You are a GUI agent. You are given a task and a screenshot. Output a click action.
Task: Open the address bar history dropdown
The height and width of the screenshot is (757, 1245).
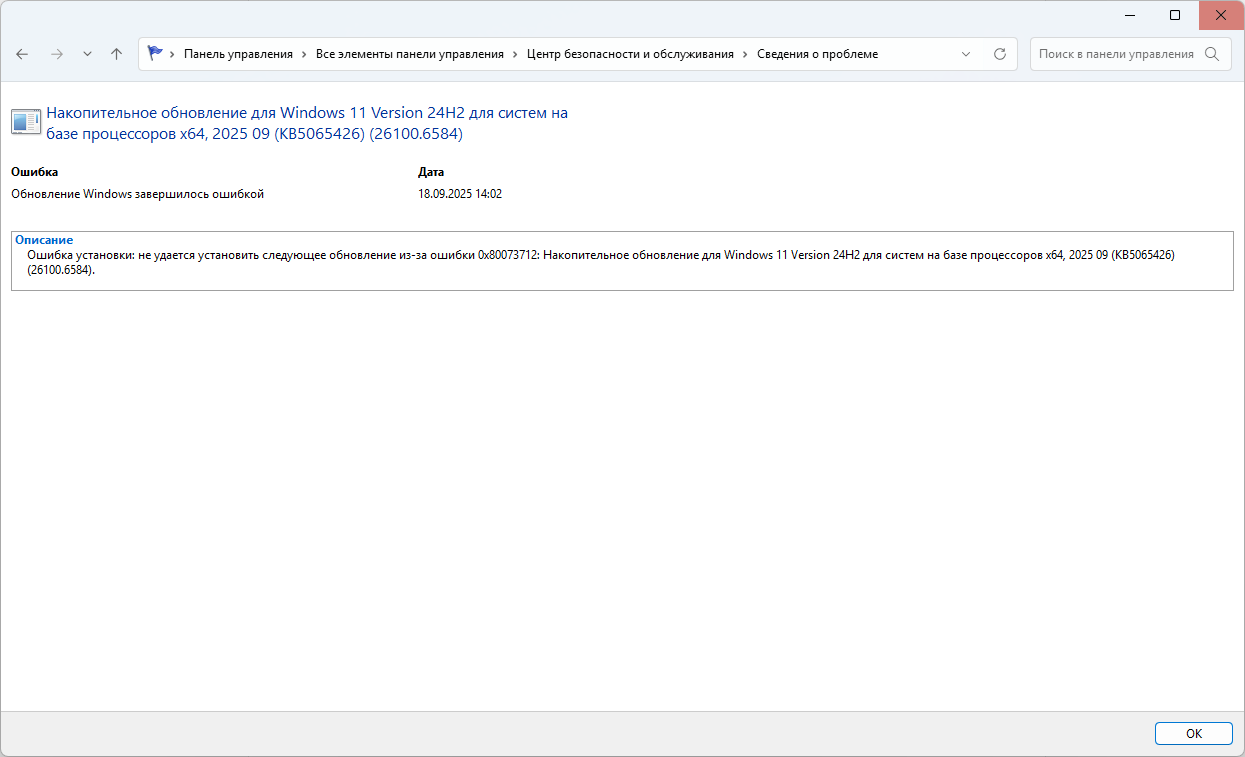click(966, 54)
